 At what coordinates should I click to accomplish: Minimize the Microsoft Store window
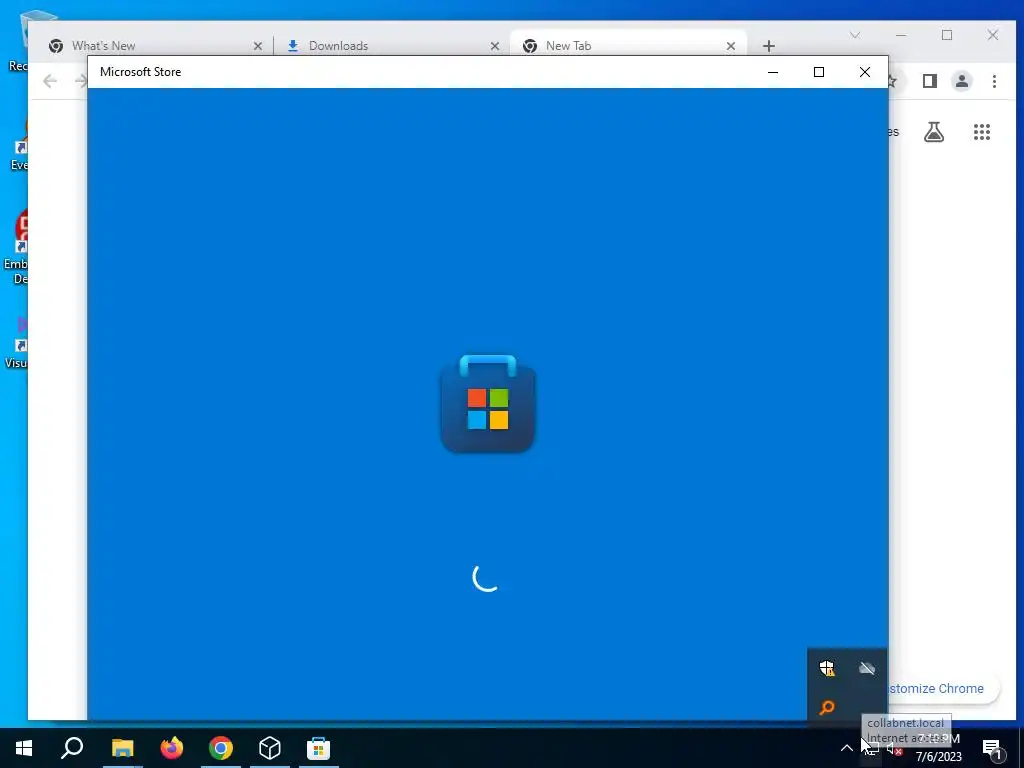coord(773,72)
